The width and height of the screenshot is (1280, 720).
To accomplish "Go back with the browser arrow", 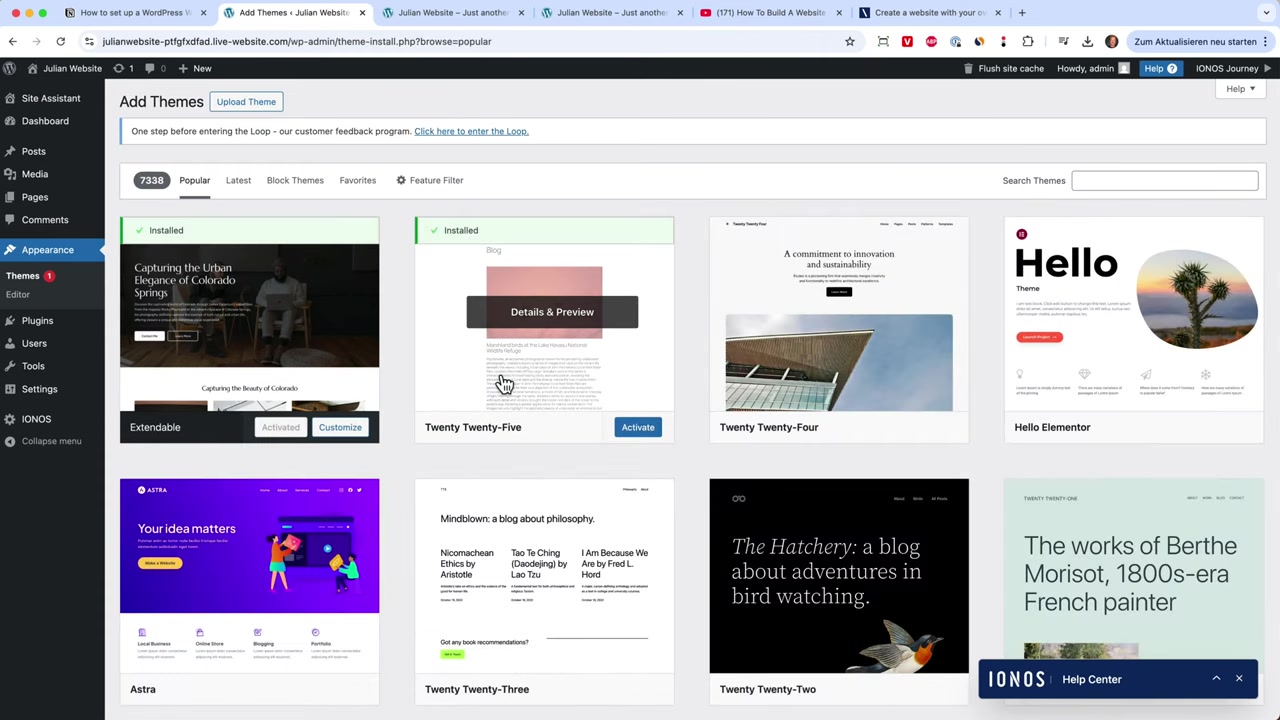I will [13, 42].
